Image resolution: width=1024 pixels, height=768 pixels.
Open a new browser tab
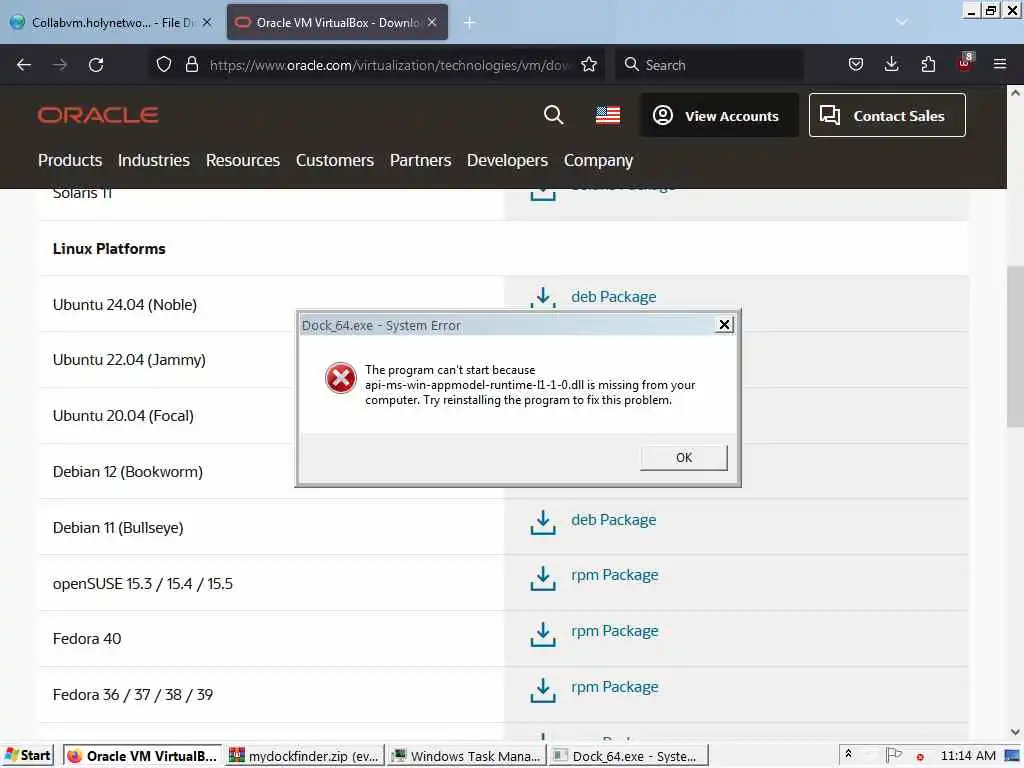tap(469, 23)
